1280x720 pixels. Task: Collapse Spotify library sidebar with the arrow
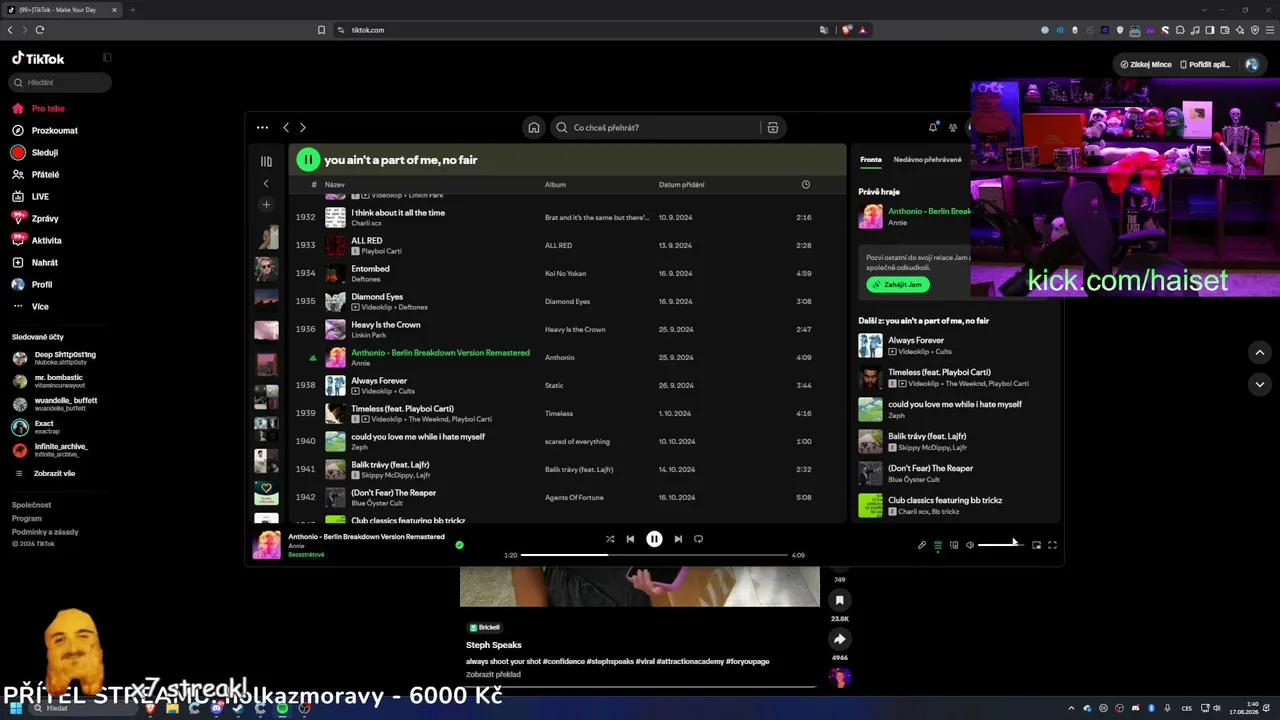pos(266,183)
